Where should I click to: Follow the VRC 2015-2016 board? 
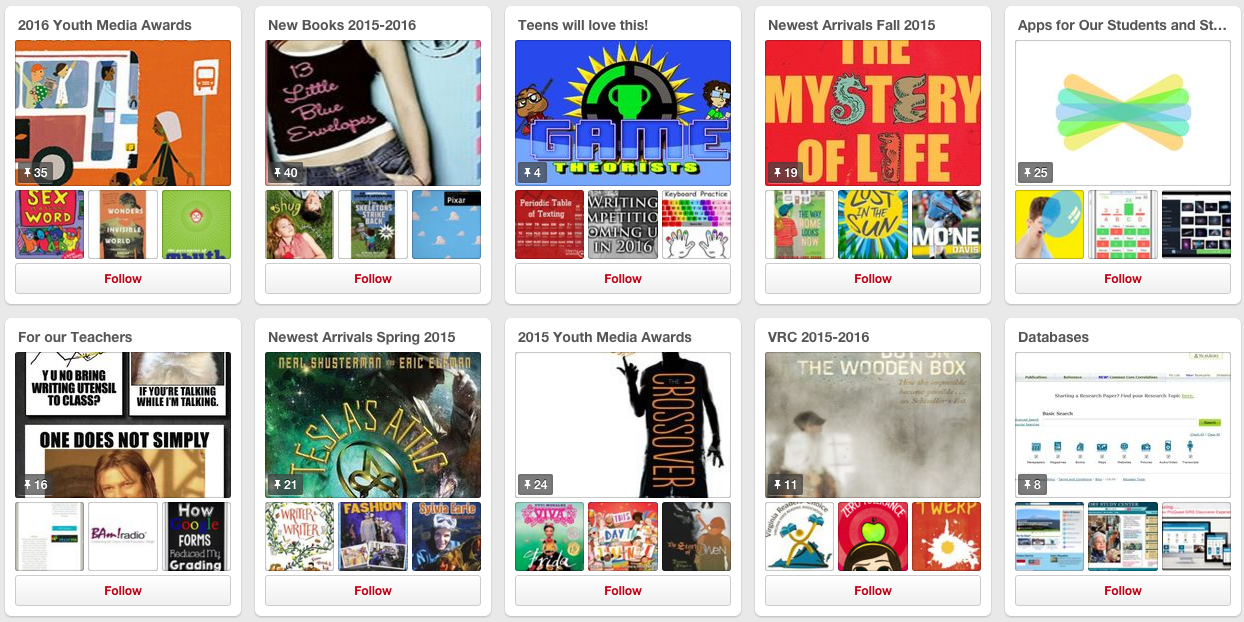point(873,591)
